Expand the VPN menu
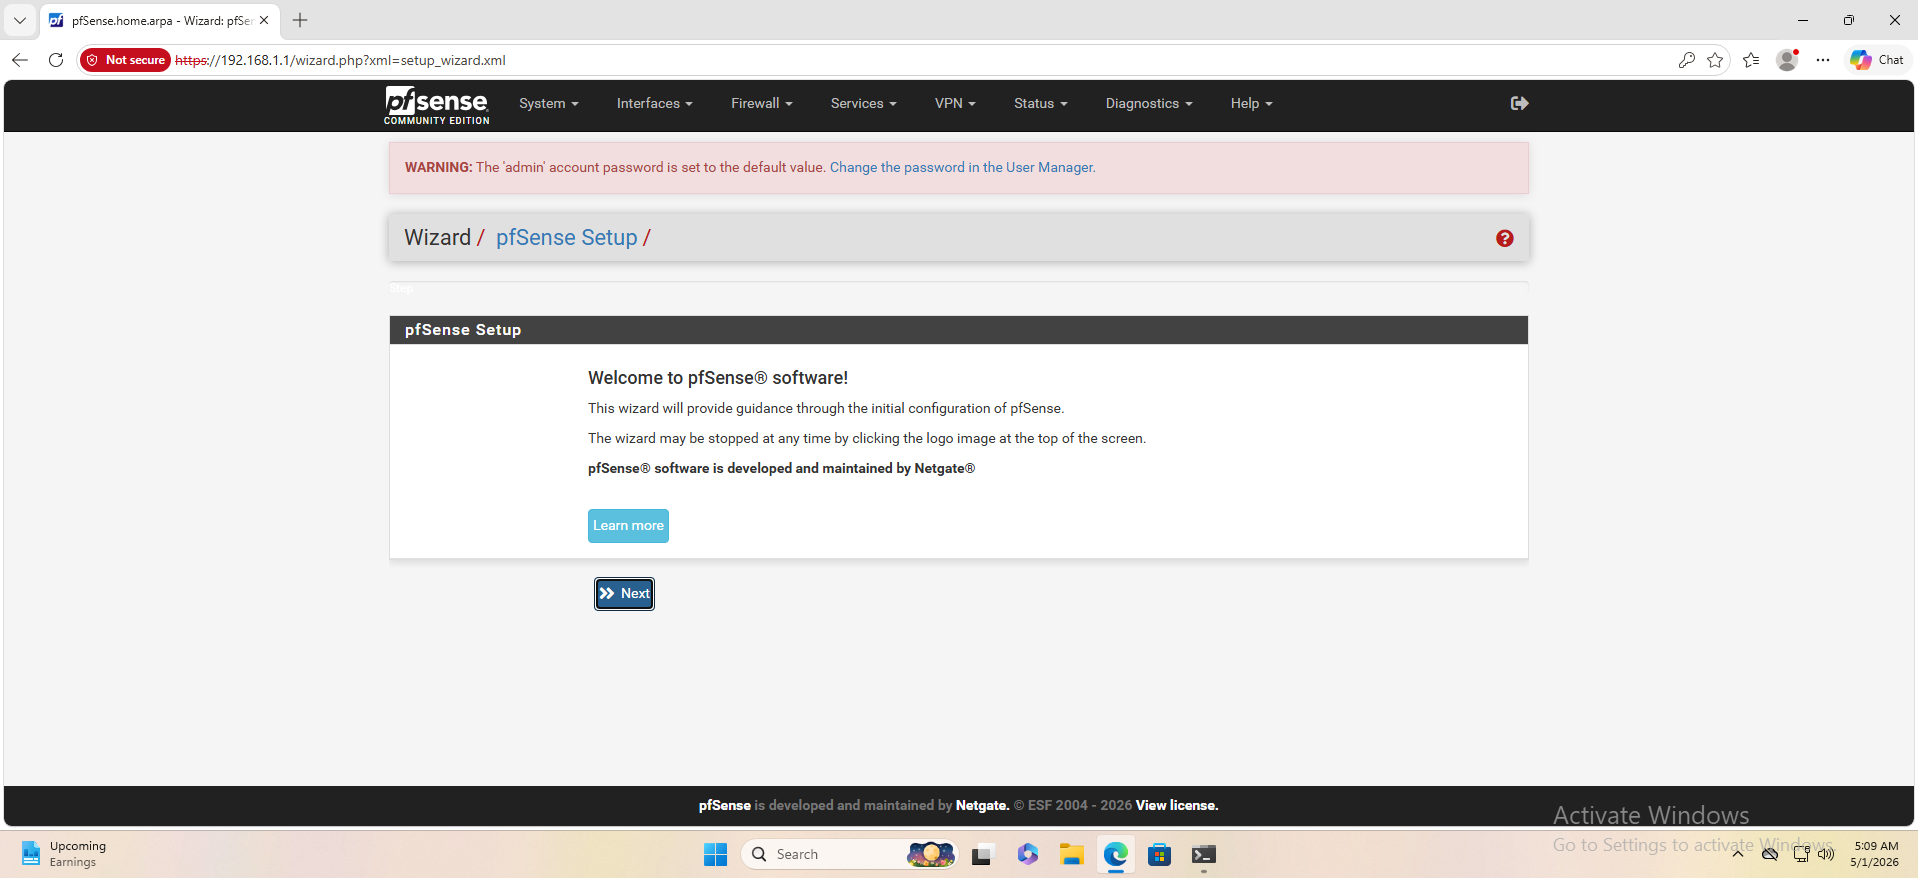The image size is (1918, 878). (955, 104)
